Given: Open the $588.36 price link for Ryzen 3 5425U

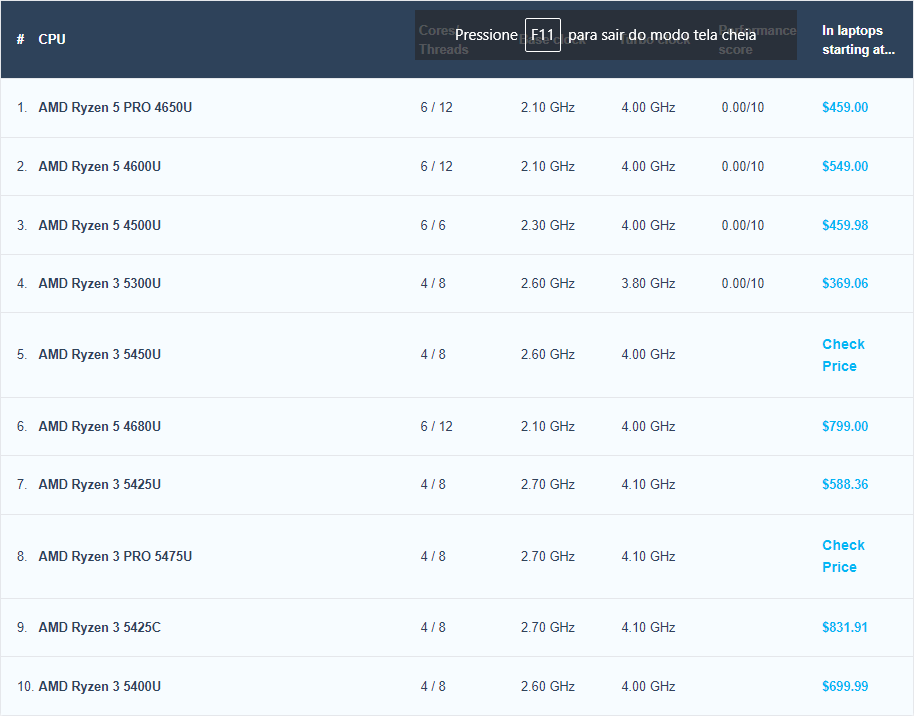Looking at the screenshot, I should tap(845, 484).
